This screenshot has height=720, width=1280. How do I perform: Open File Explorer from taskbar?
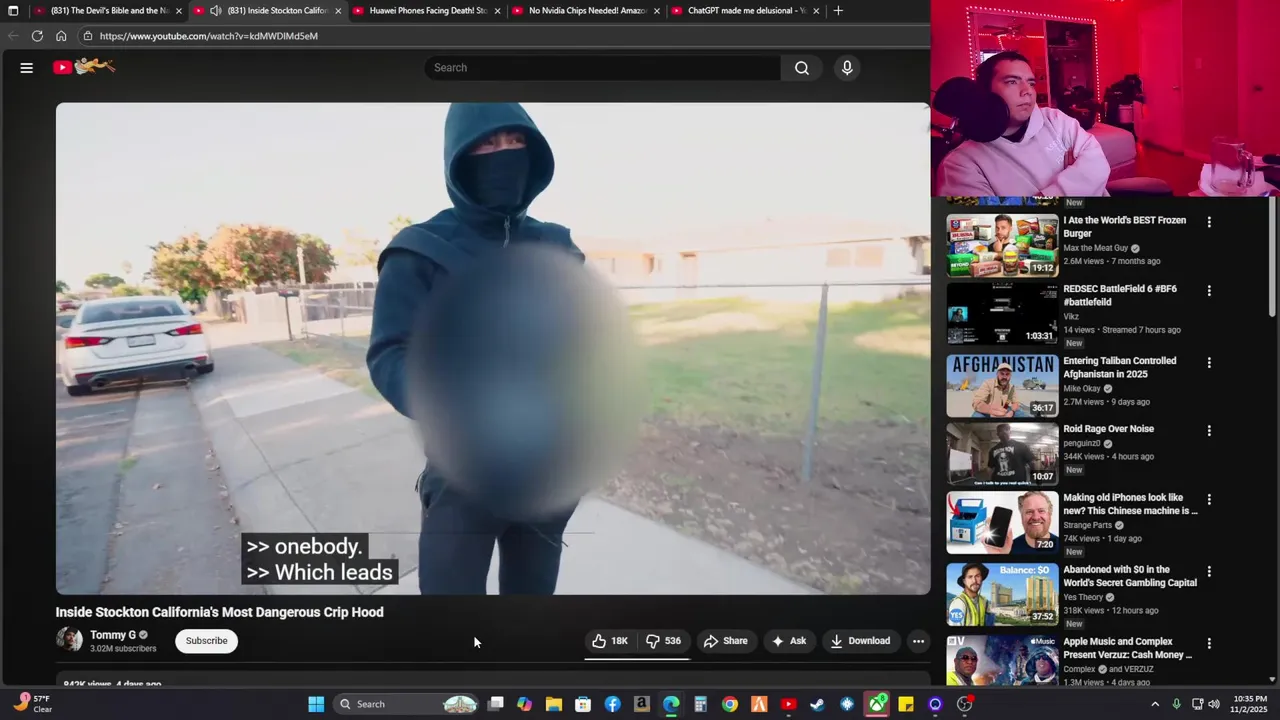(554, 704)
